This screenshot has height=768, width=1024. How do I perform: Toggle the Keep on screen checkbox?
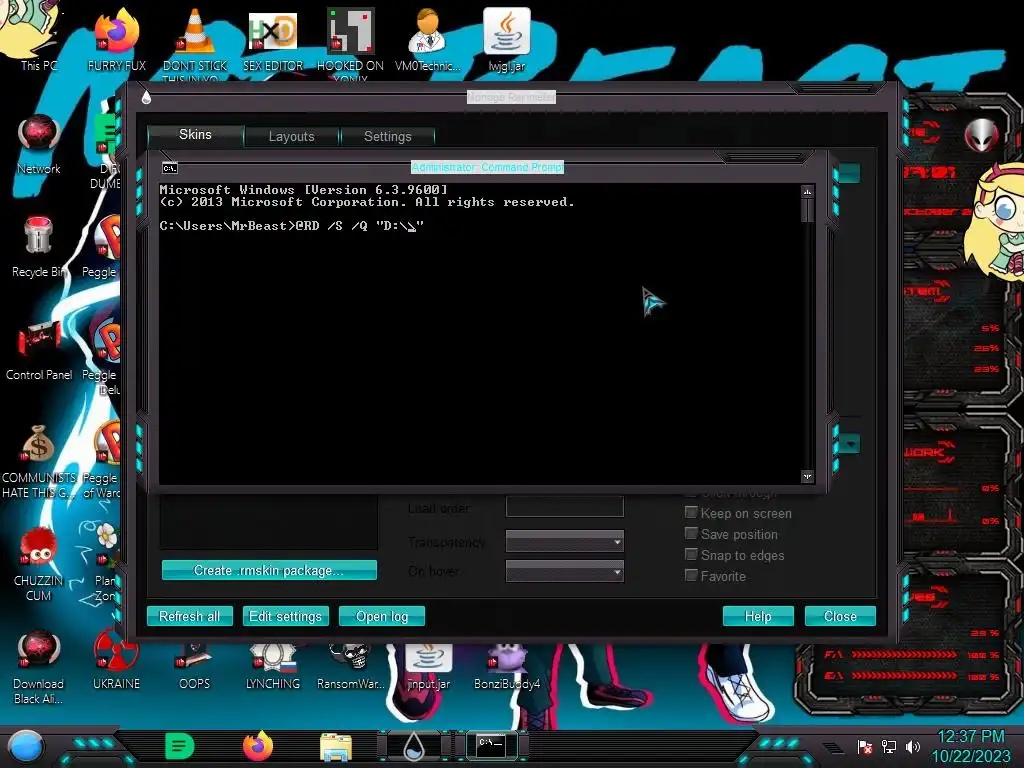[x=691, y=513]
